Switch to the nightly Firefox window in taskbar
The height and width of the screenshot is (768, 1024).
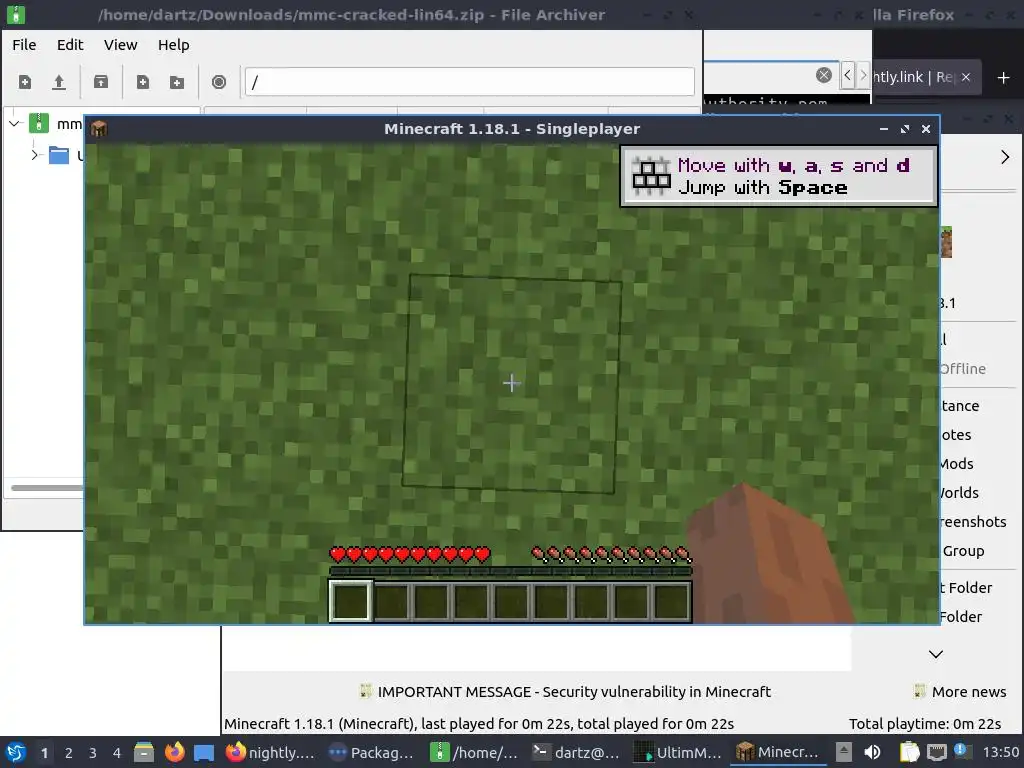pos(270,752)
